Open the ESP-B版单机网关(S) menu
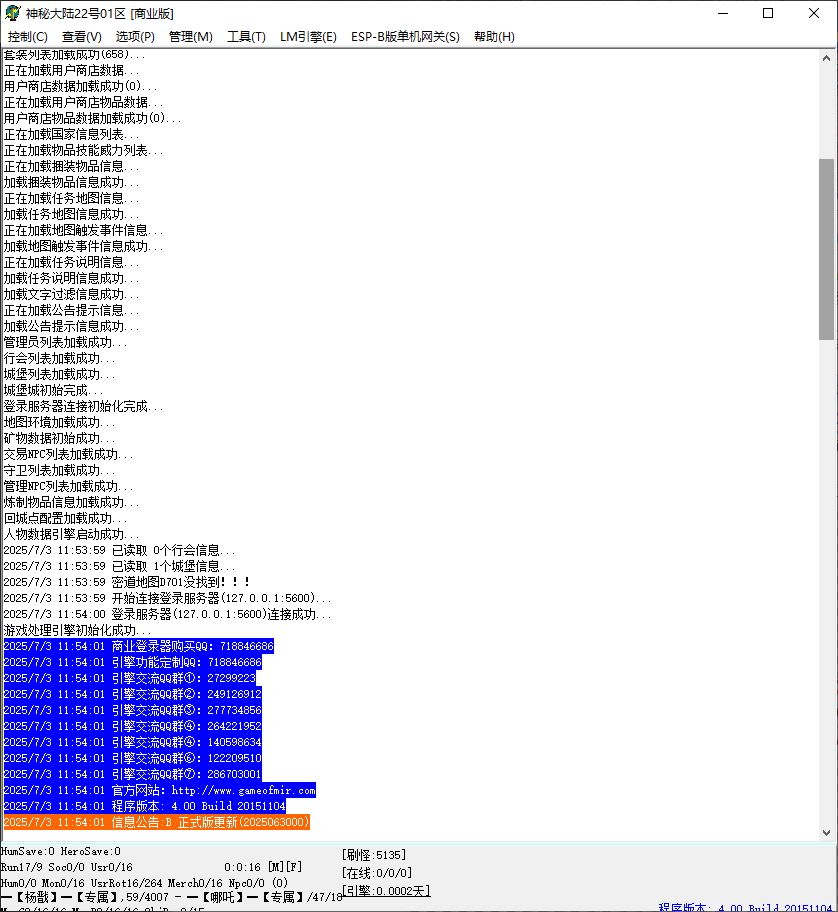Image resolution: width=838 pixels, height=912 pixels. click(405, 37)
